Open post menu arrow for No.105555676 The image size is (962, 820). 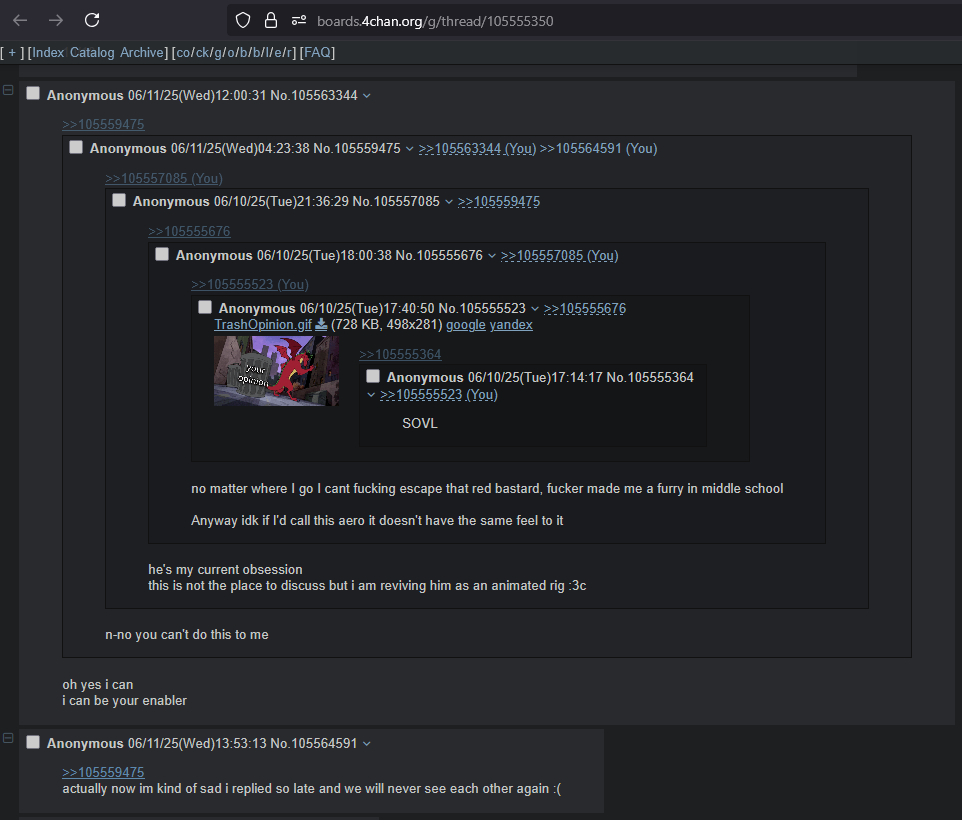tap(492, 256)
